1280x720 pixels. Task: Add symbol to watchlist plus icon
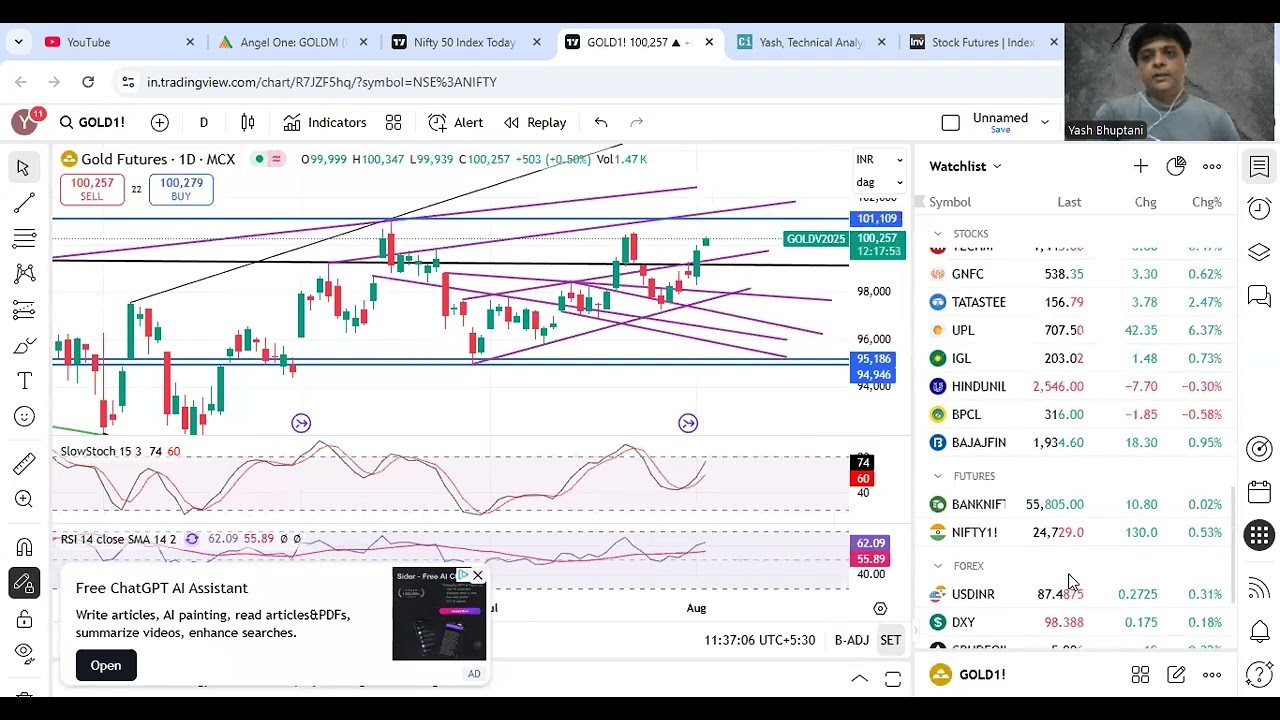pos(1140,166)
